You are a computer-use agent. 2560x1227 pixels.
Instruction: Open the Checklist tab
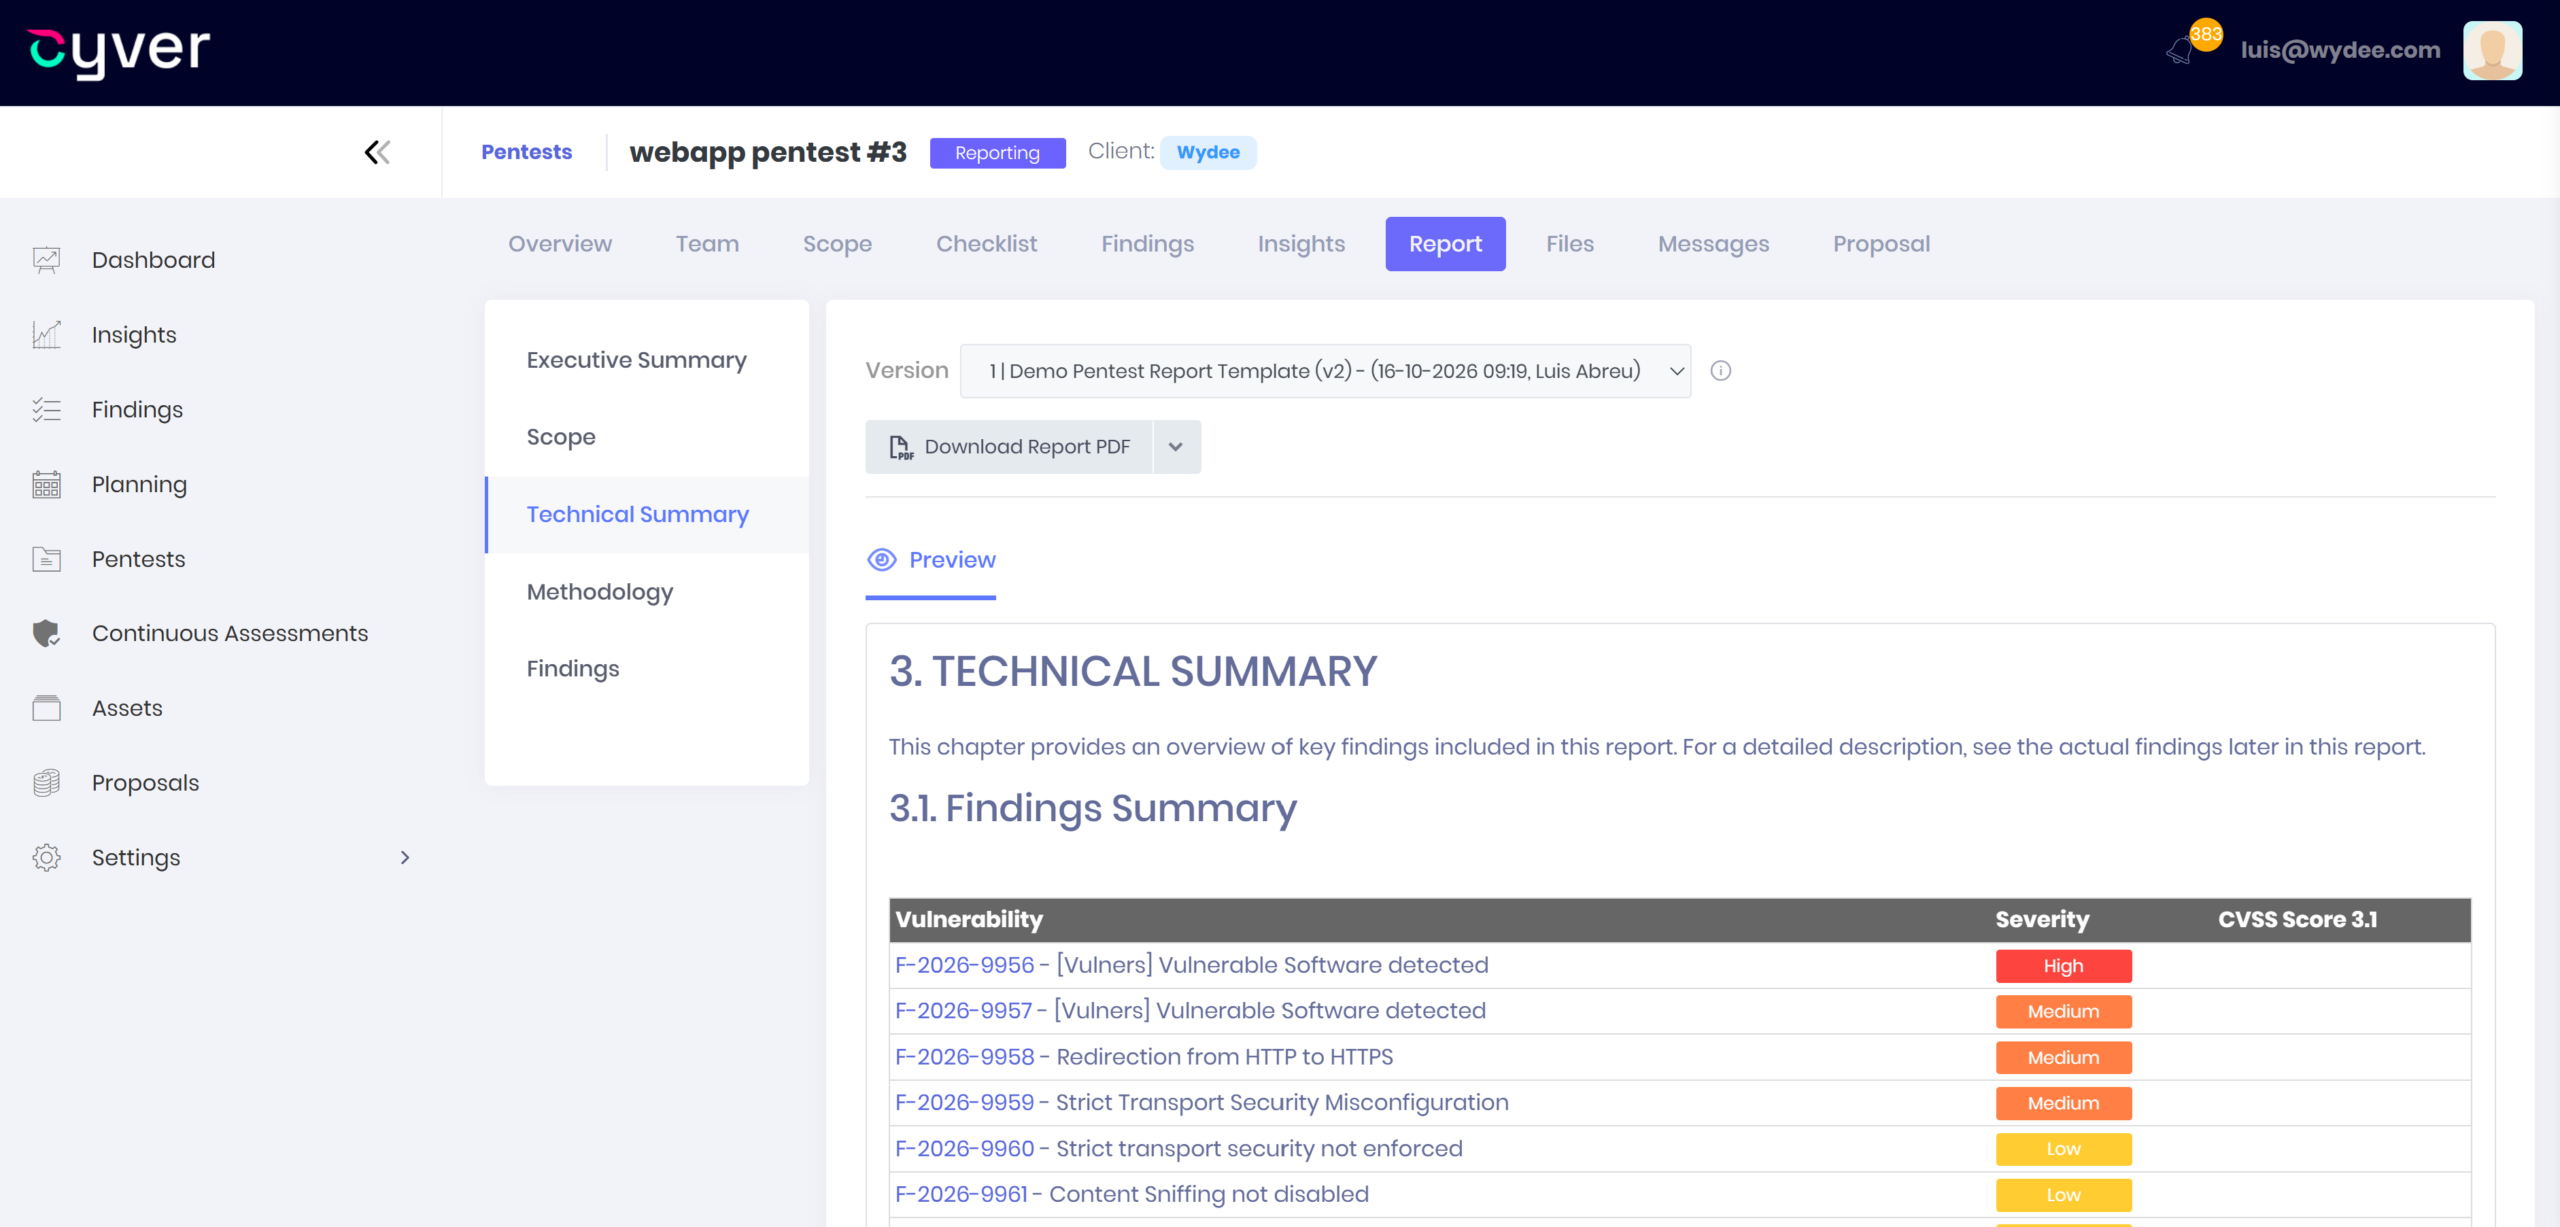pyautogui.click(x=986, y=244)
